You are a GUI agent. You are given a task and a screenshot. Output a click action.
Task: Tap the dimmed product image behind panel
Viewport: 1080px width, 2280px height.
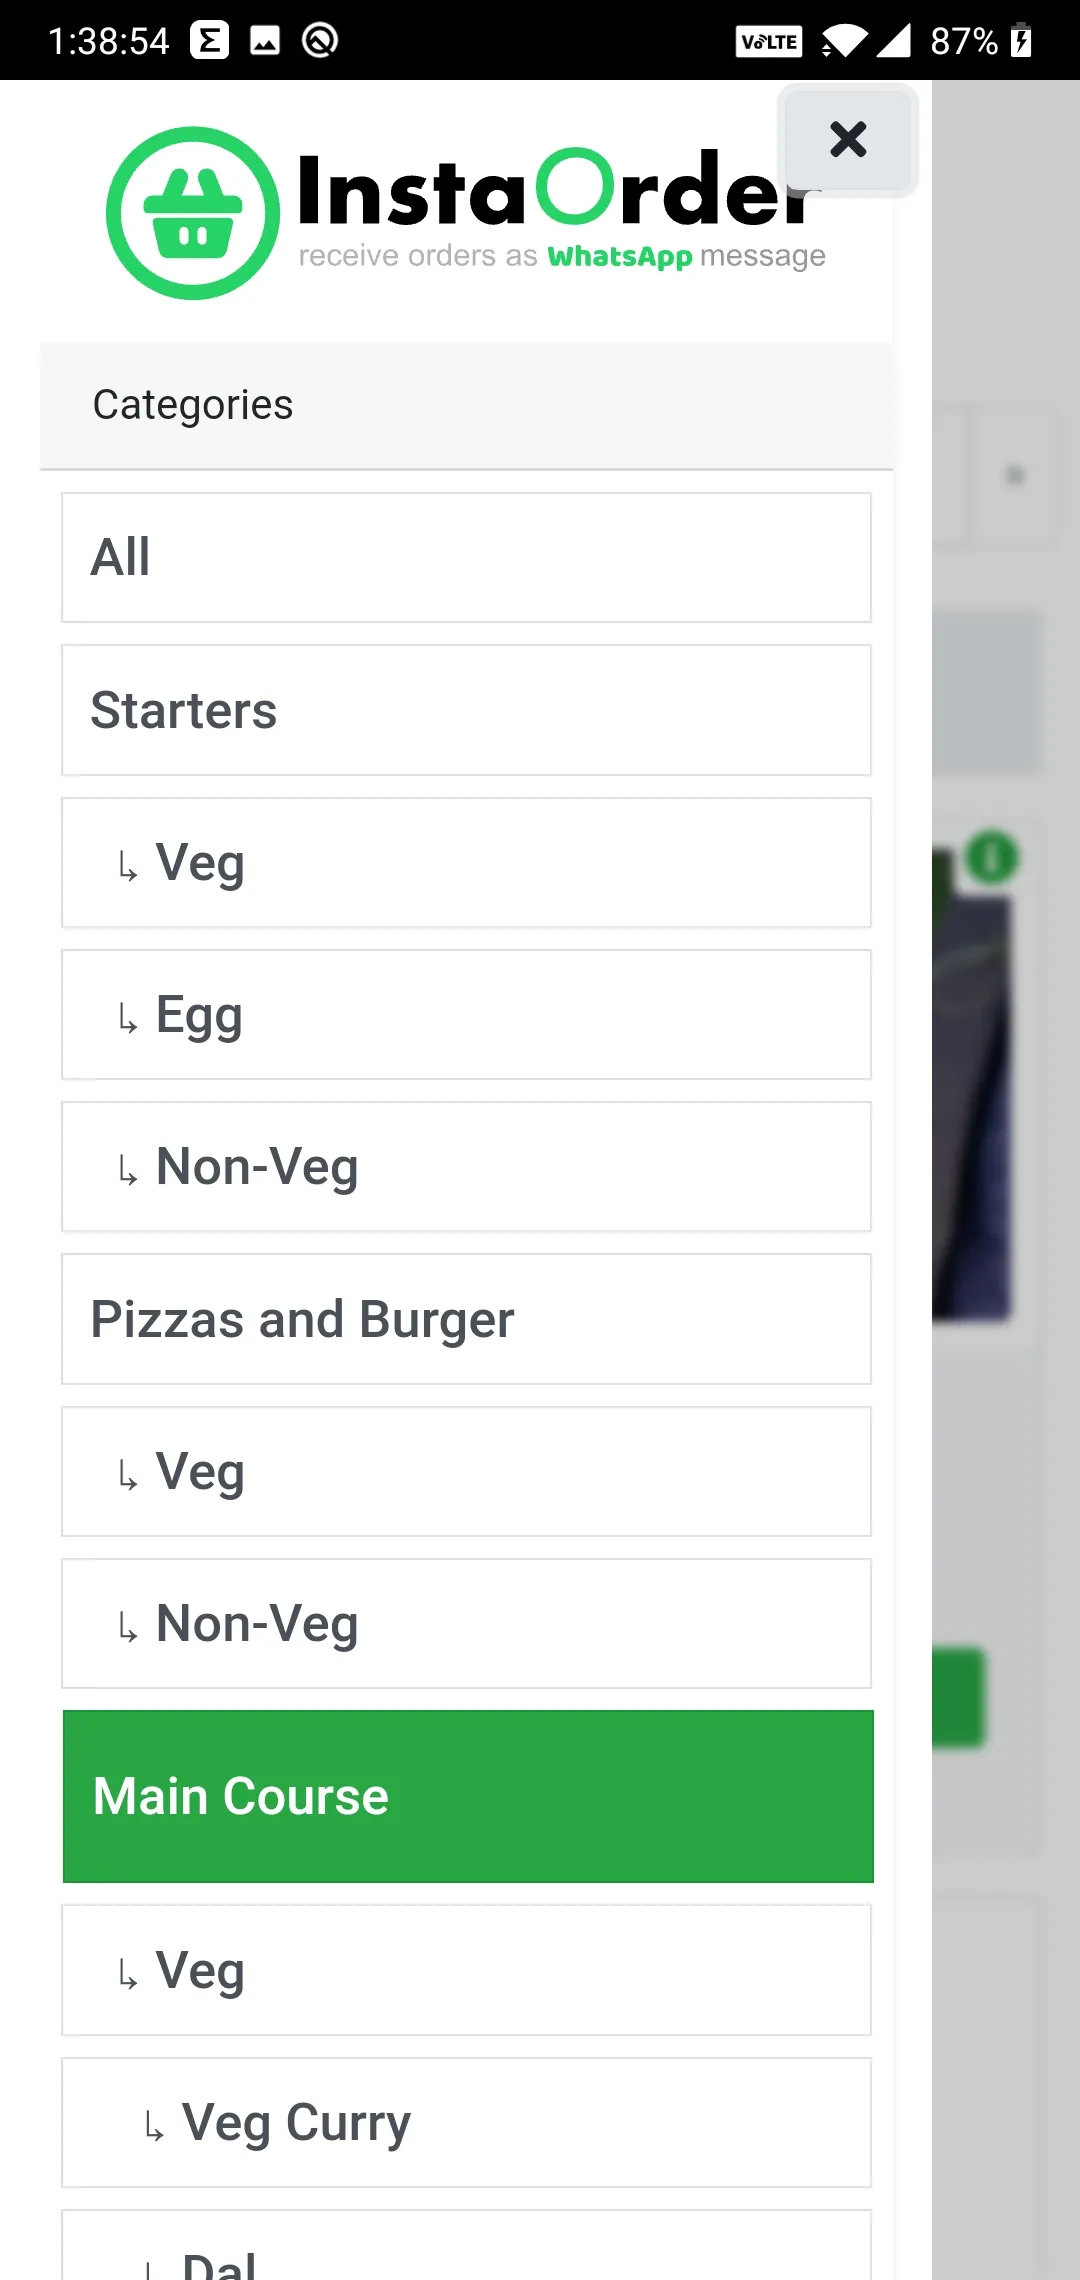(972, 1085)
